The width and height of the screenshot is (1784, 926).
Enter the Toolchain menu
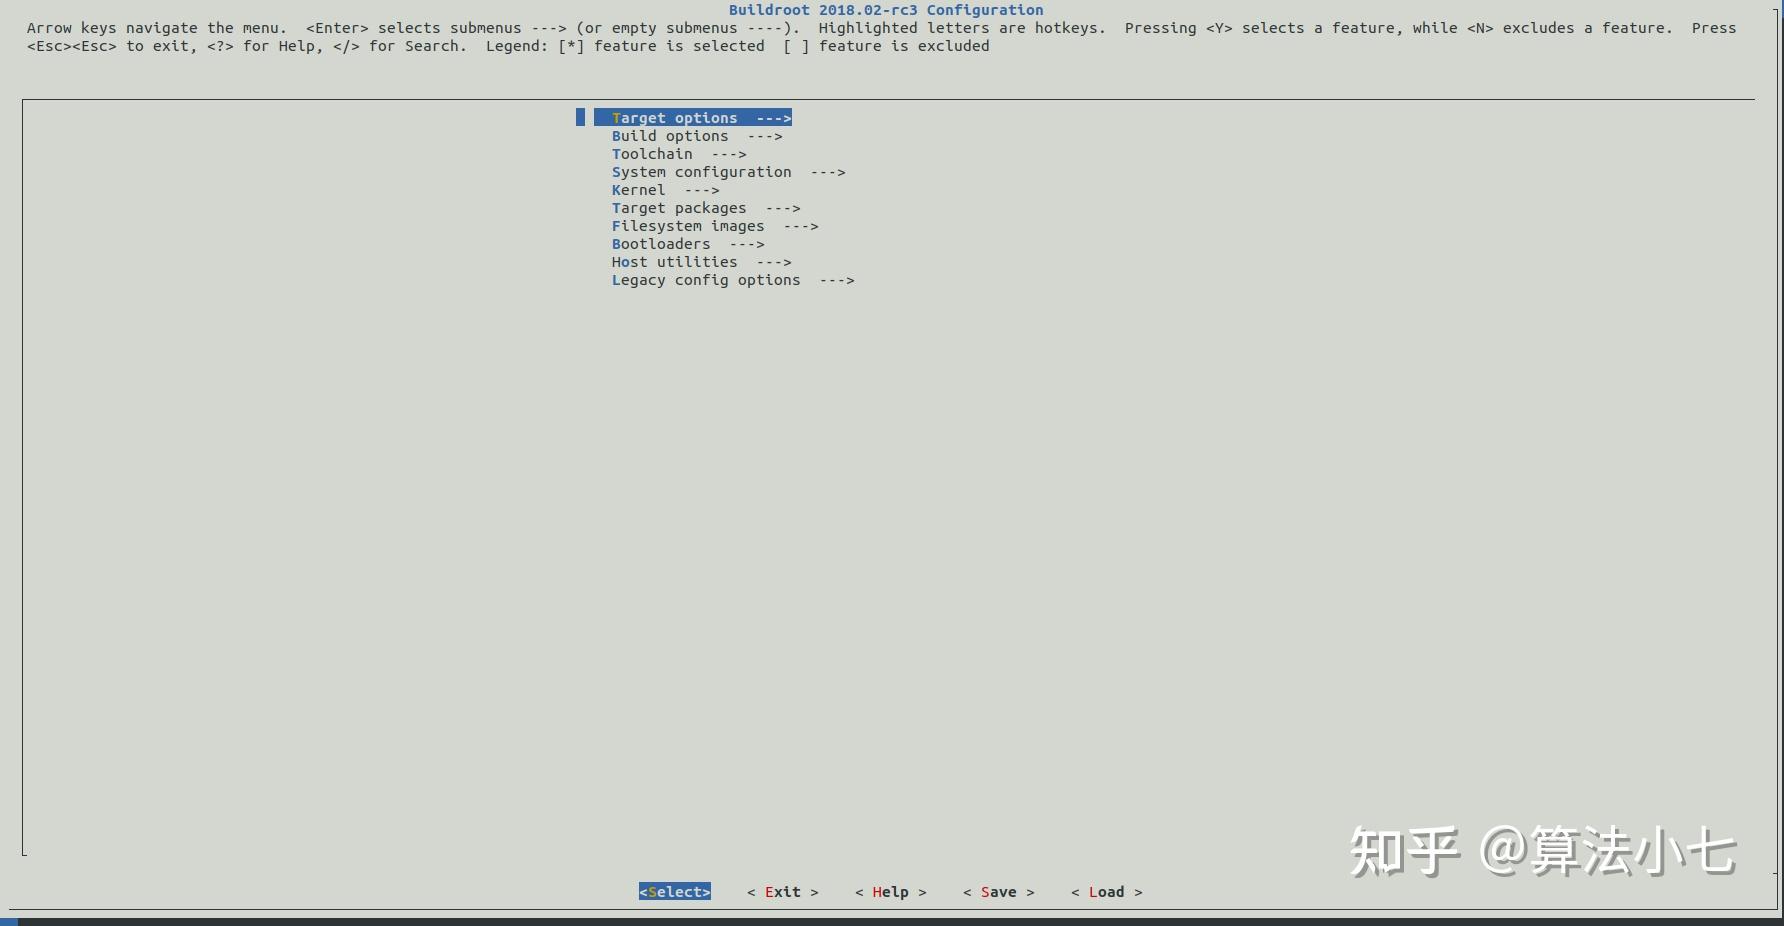(x=651, y=153)
